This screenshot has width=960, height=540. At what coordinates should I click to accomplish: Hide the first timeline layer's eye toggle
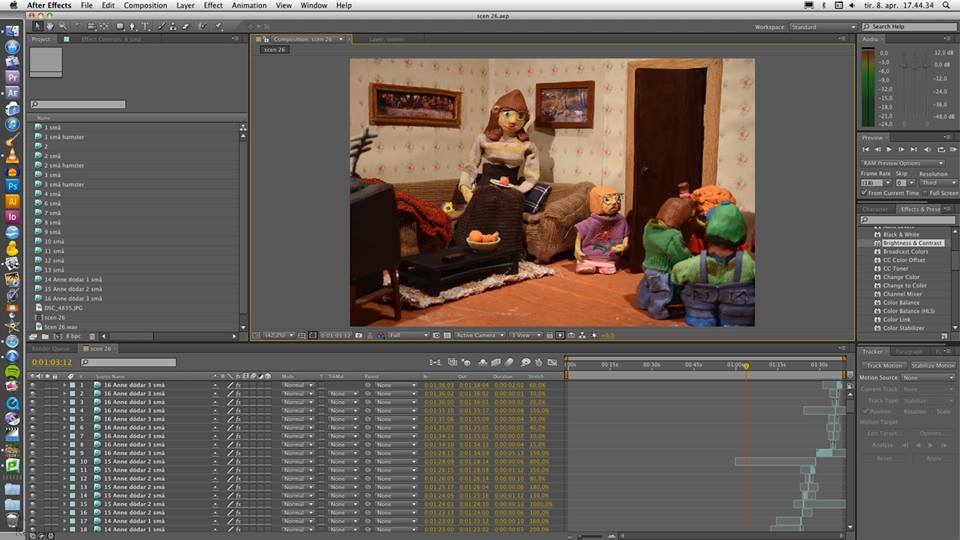[32, 385]
